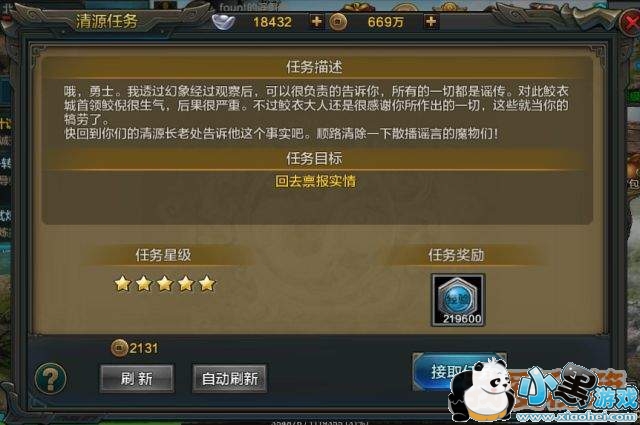This screenshot has width=640, height=425.
Task: Open help with the question mark icon
Action: tap(51, 378)
